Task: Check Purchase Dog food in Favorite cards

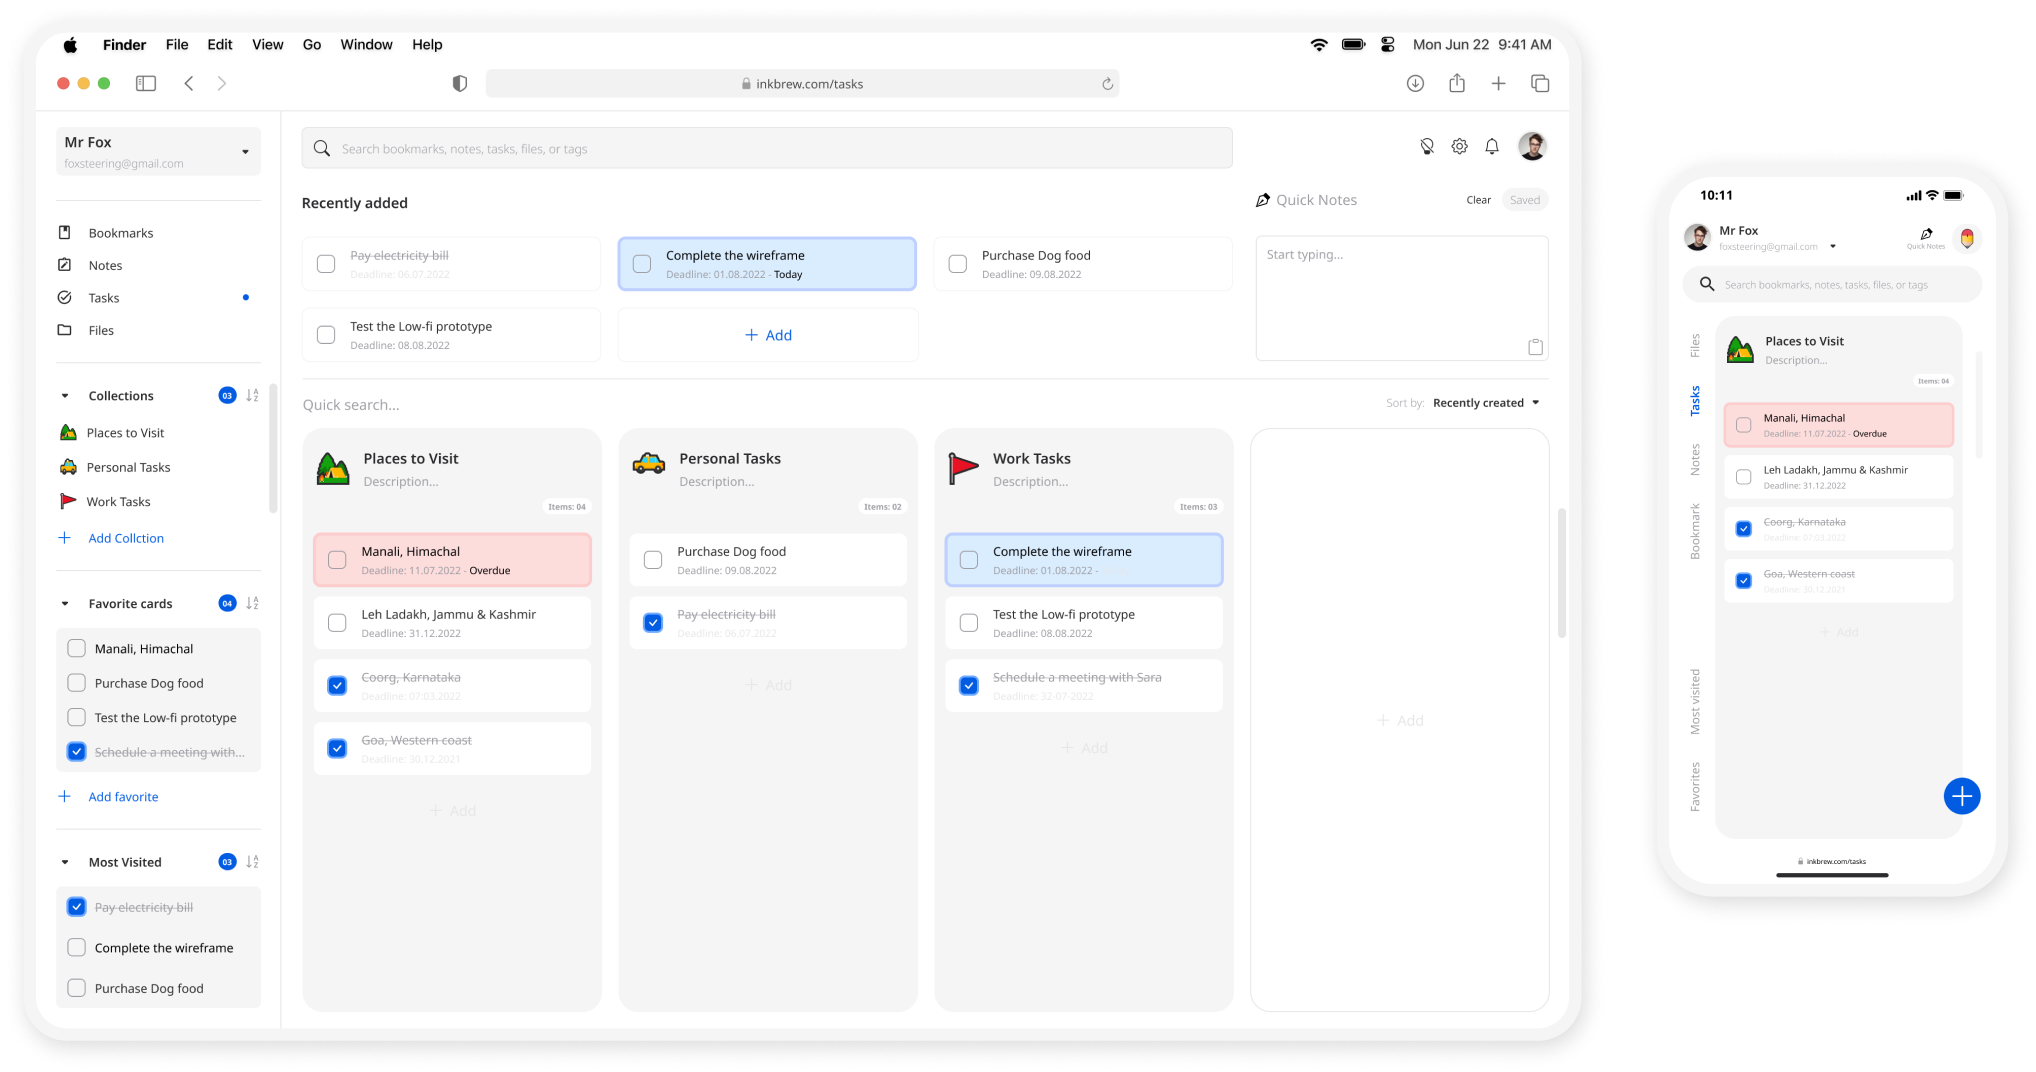Action: [76, 683]
